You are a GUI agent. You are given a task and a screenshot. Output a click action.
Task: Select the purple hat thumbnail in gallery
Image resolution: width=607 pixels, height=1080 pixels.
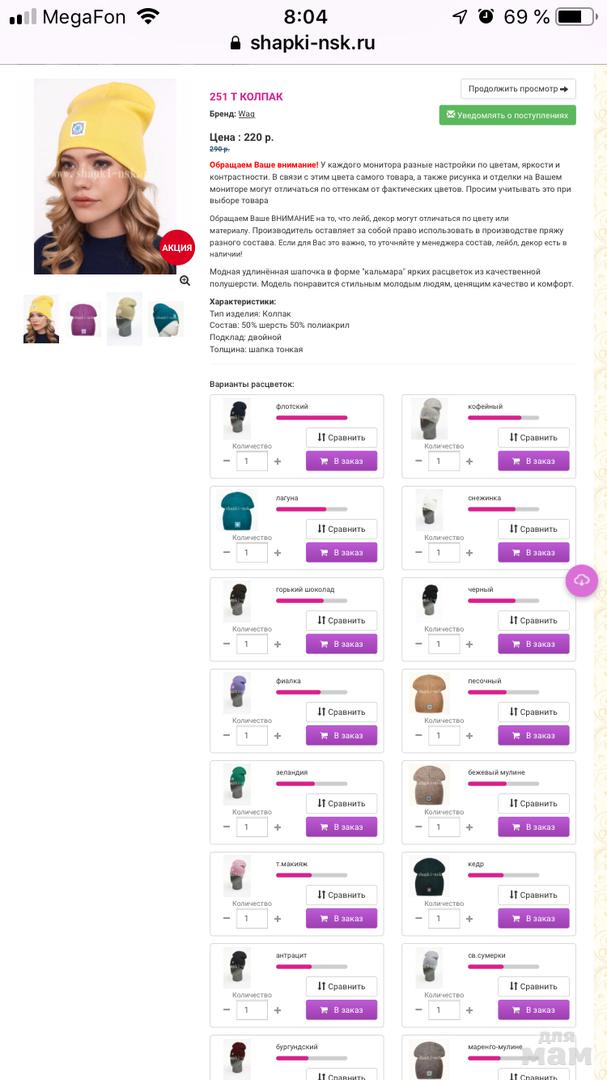point(84,319)
